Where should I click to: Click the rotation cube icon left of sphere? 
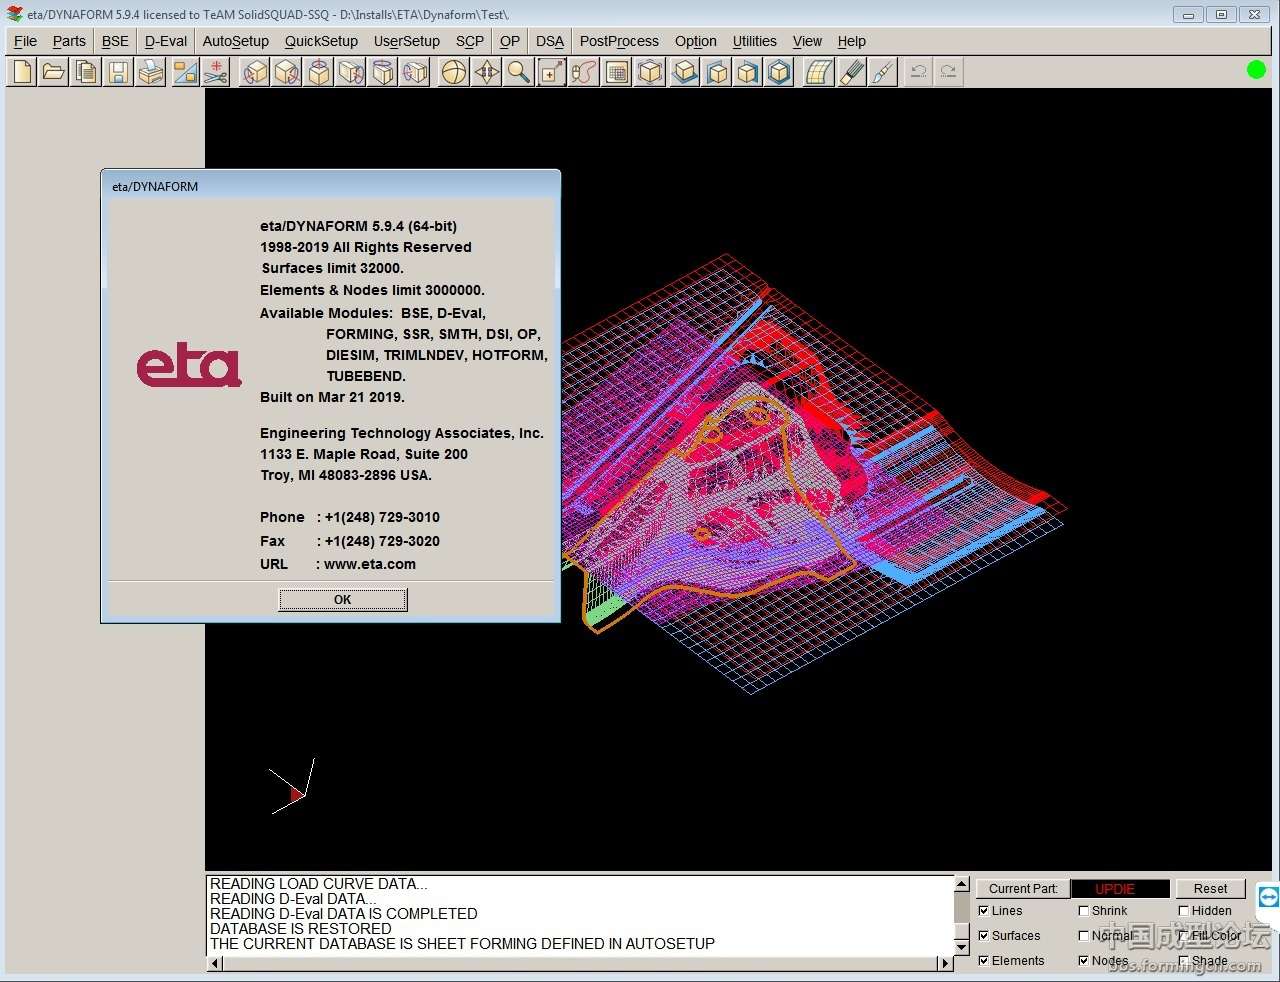tap(415, 72)
